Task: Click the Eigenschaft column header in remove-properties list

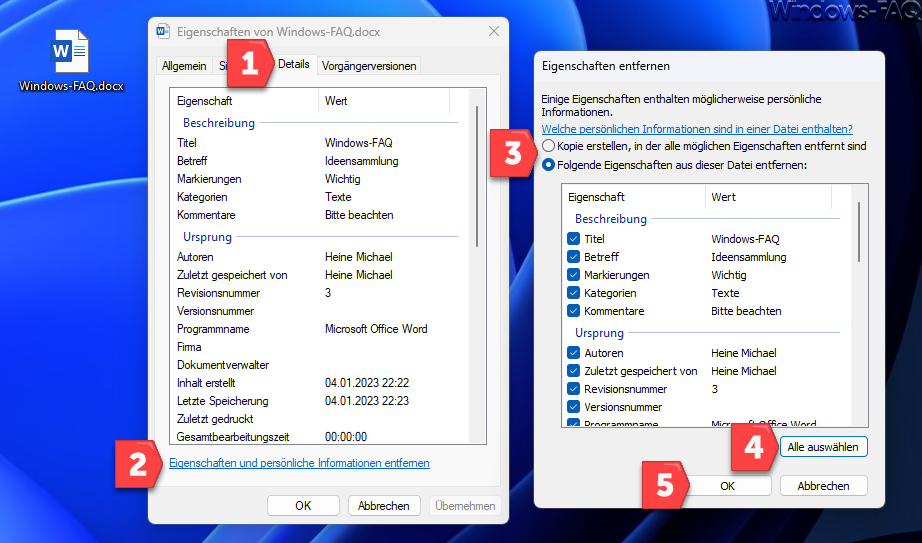Action: point(633,197)
